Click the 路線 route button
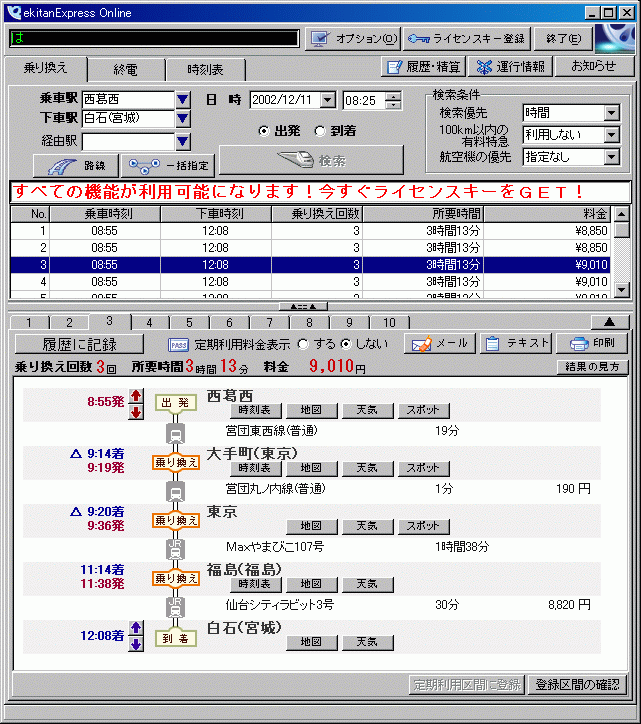641x724 pixels. click(x=76, y=166)
